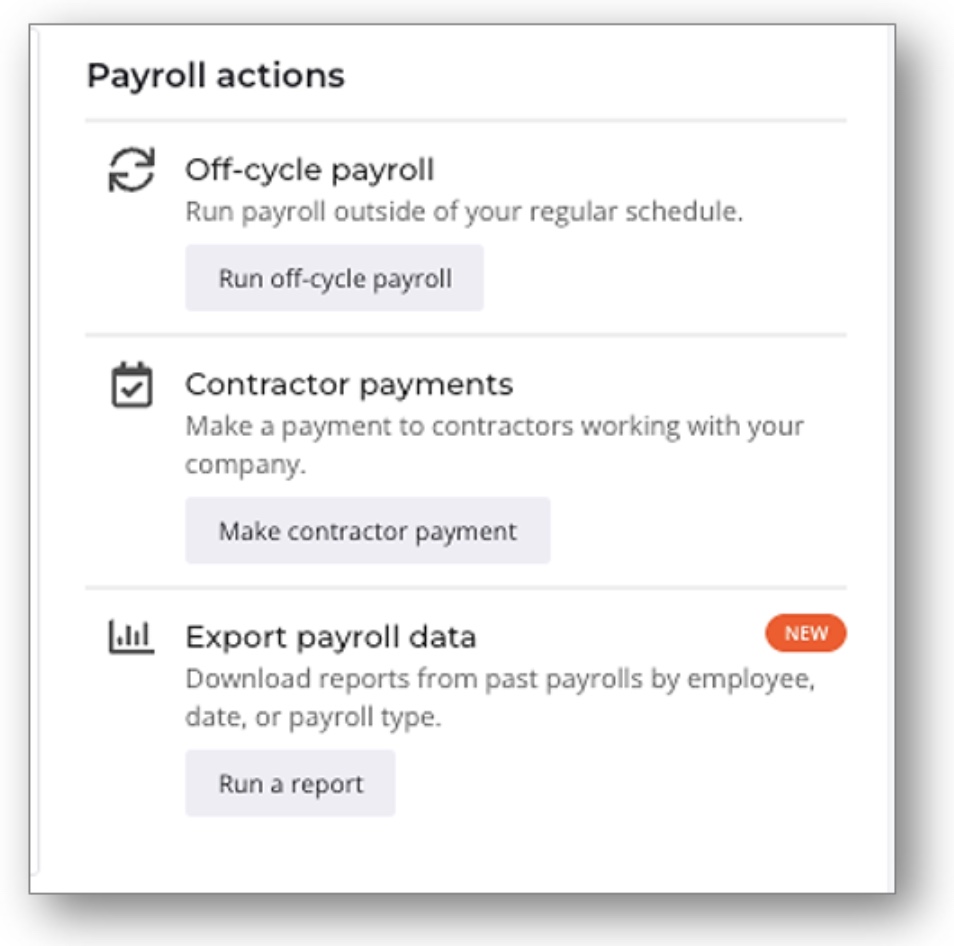
Task: Click the Payroll actions heading
Action: click(x=216, y=76)
